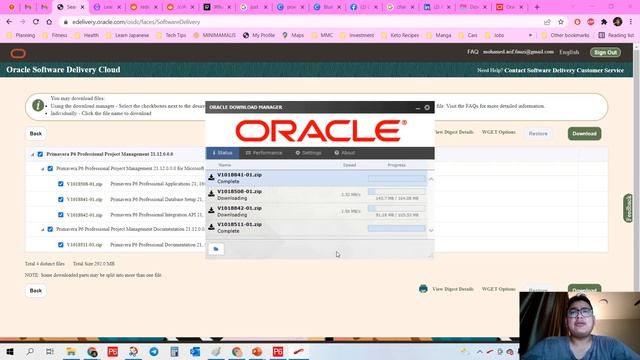The height and width of the screenshot is (360, 640).
Task: Open the Learn Japanese bookmarks folder
Action: [x=127, y=36]
